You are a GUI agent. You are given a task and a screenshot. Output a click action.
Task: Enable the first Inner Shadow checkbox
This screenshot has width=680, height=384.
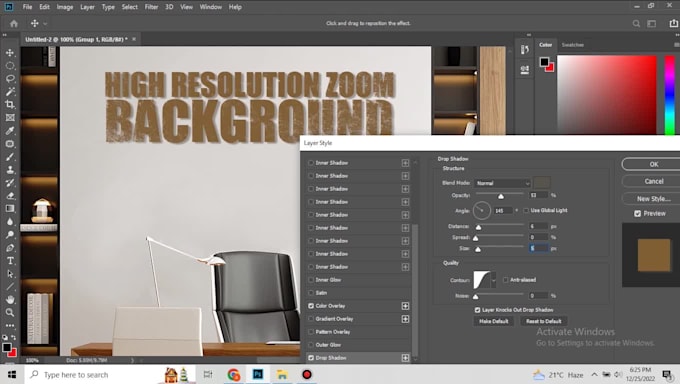[311, 163]
